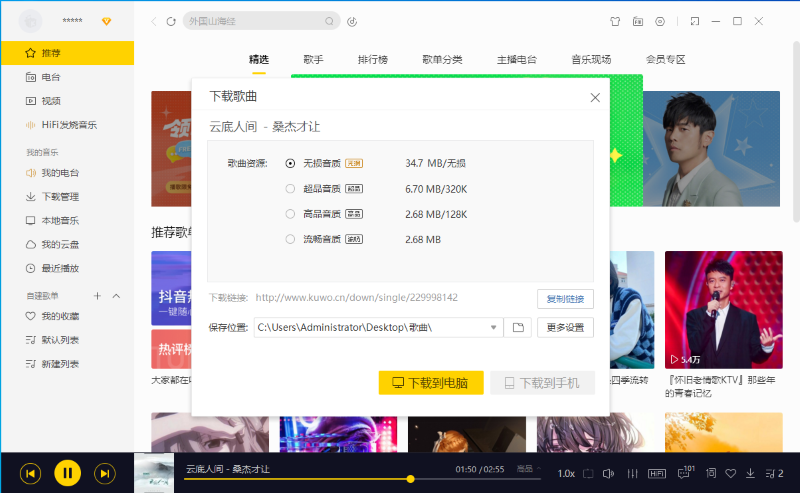Select 无损音质 lossless quality
800x493 pixels.
290,163
